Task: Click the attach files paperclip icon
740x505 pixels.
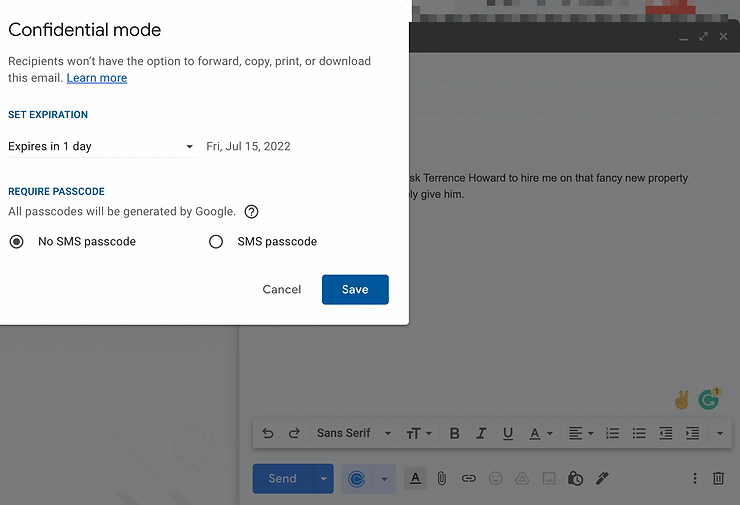Action: [441, 479]
